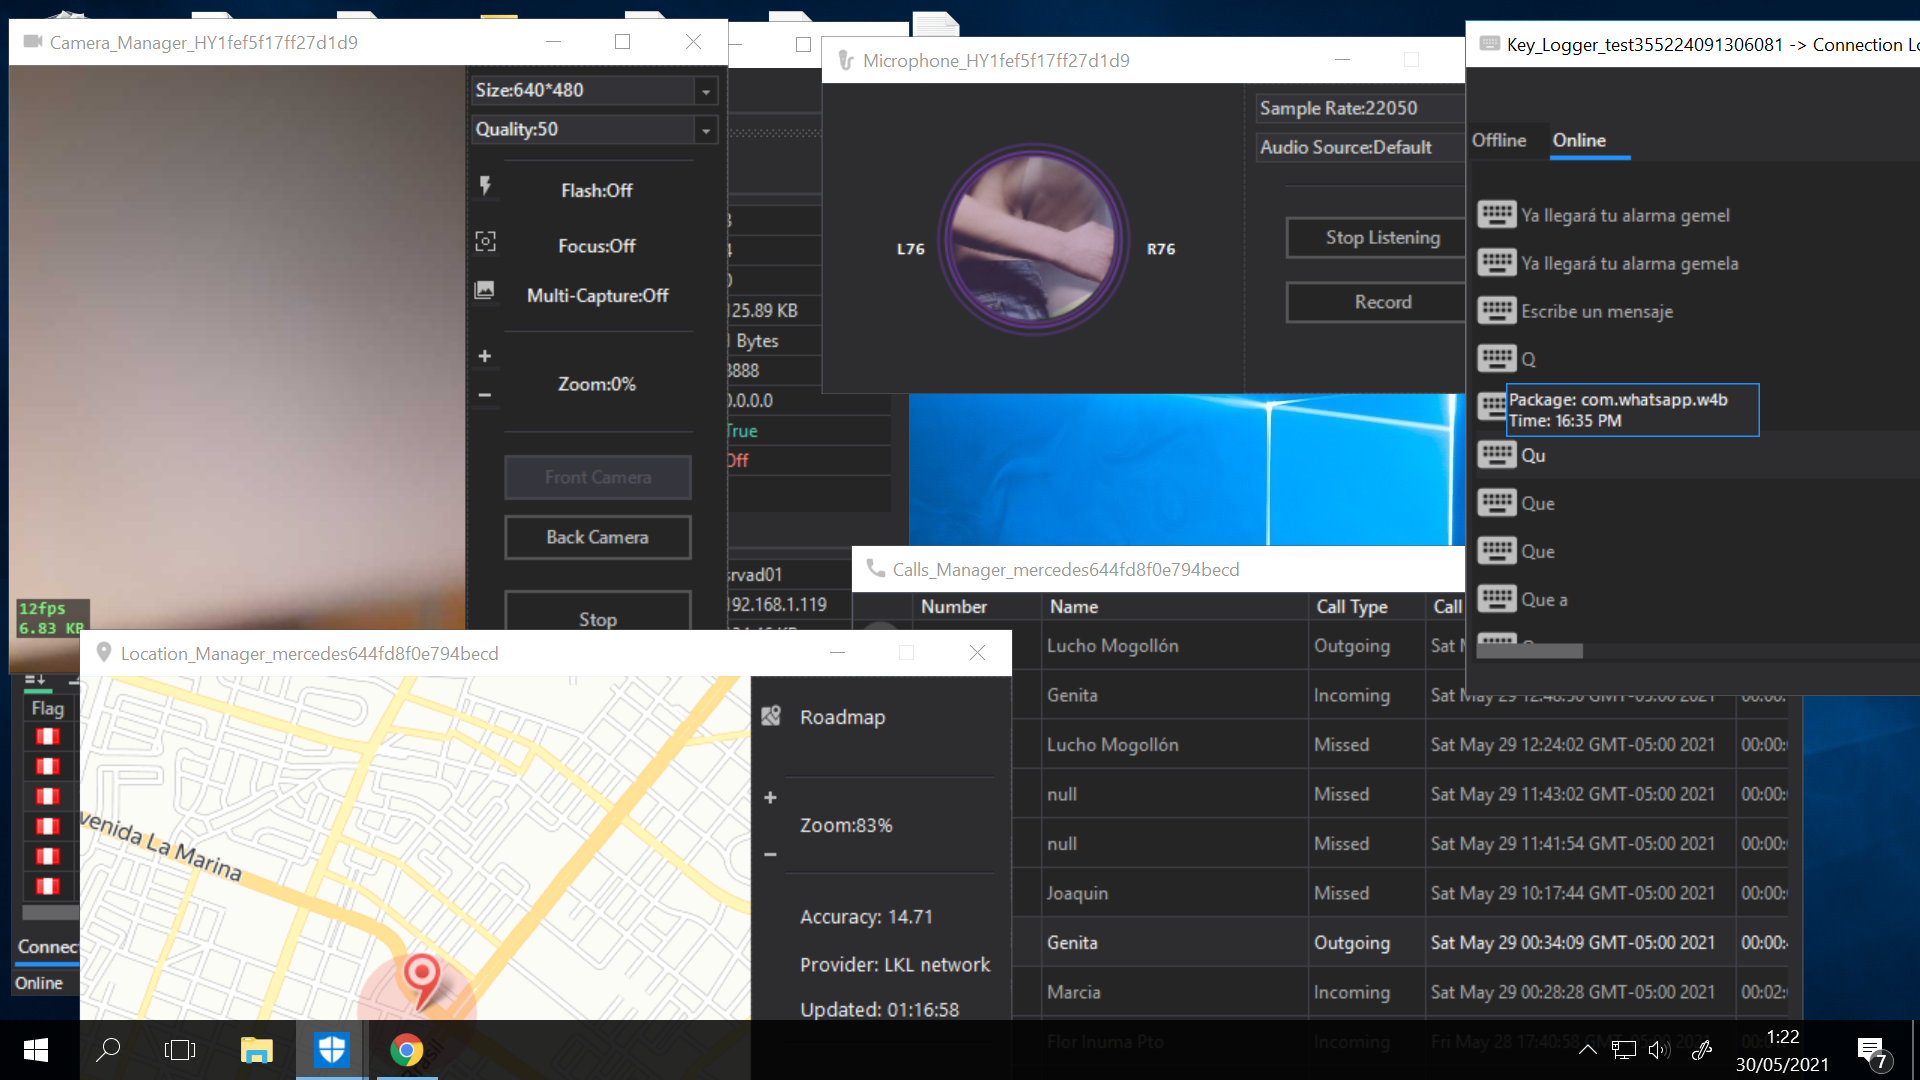Select Genita outgoing call at 00:34:09
Viewport: 1920px width, 1080px height.
[1400, 943]
